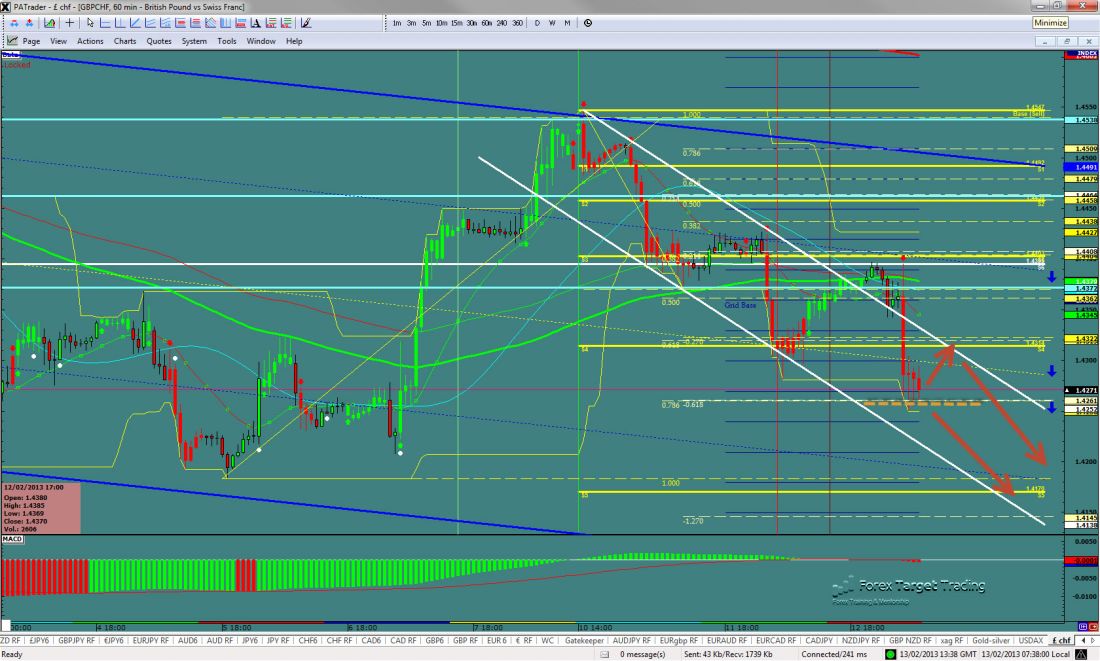Click the chart icon beside Page menu
This screenshot has height=661, width=1100.
point(12,41)
